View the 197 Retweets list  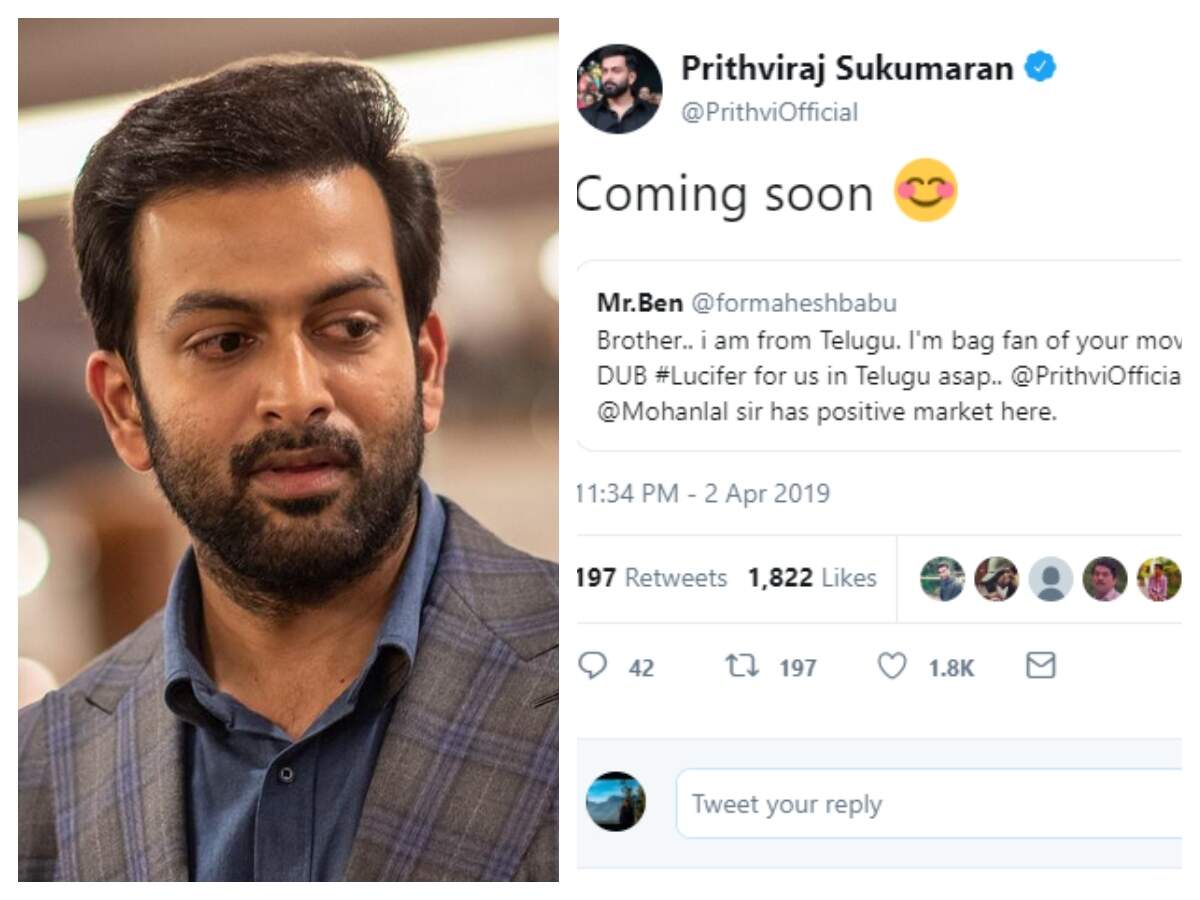[652, 578]
